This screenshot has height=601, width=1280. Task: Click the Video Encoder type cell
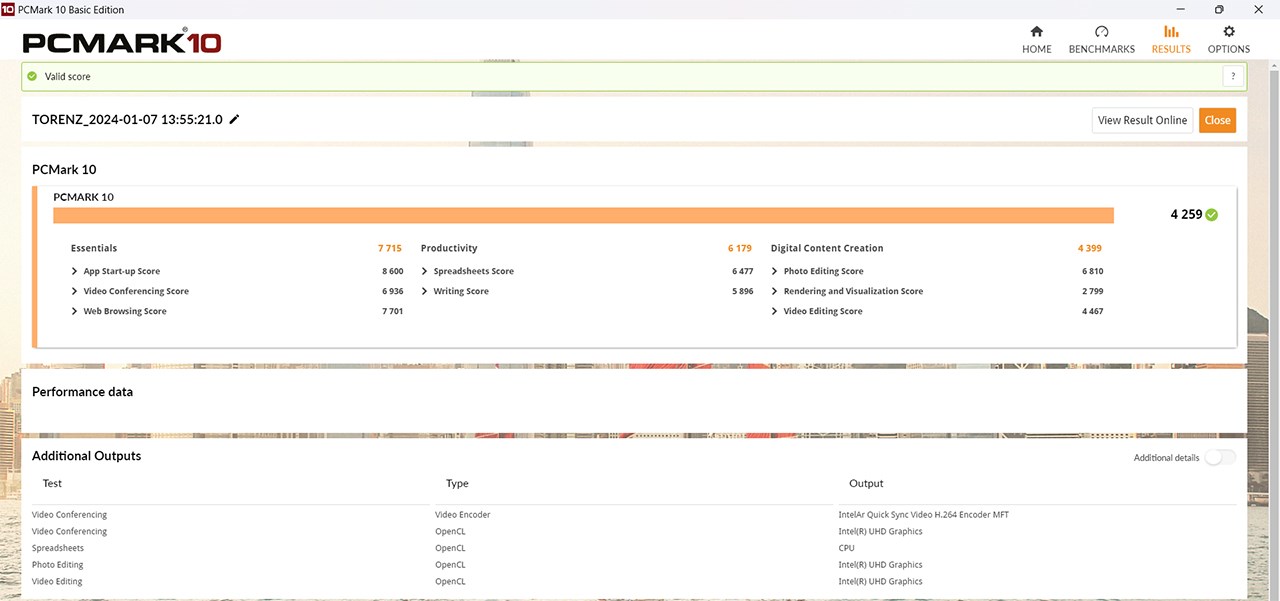tap(463, 515)
